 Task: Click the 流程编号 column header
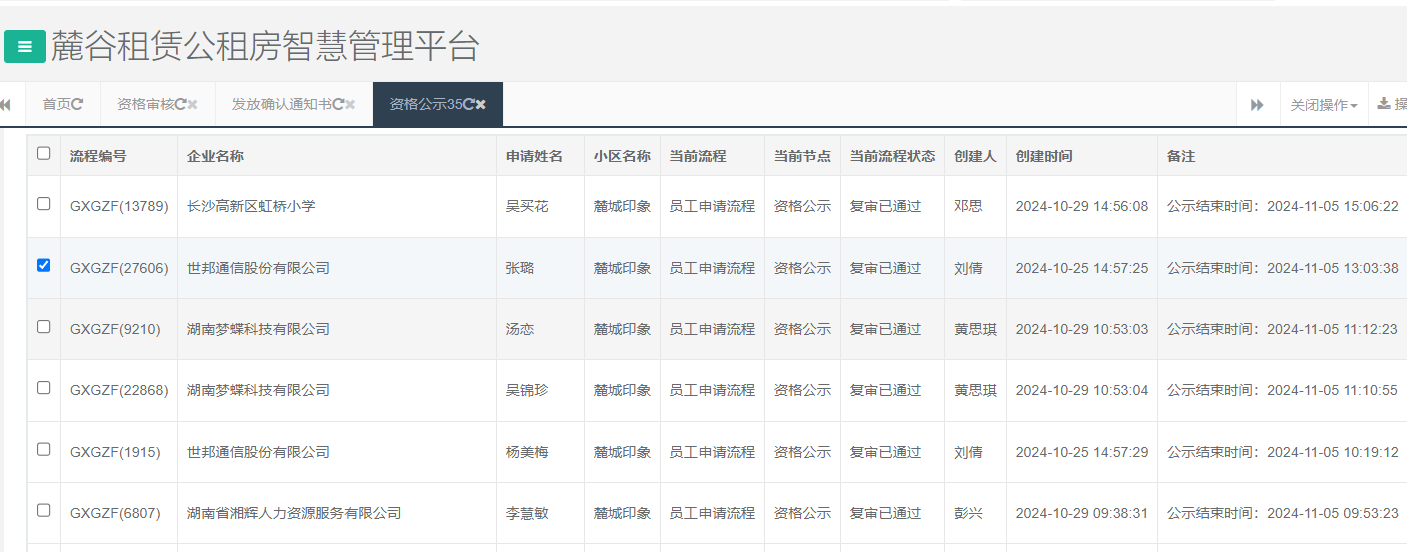click(x=98, y=156)
